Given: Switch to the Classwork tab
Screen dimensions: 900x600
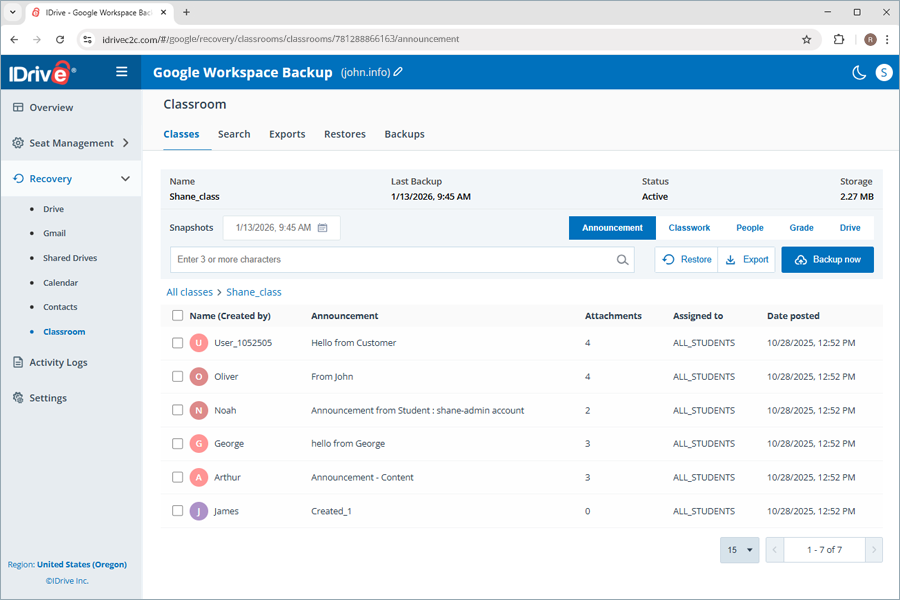Looking at the screenshot, I should (688, 227).
